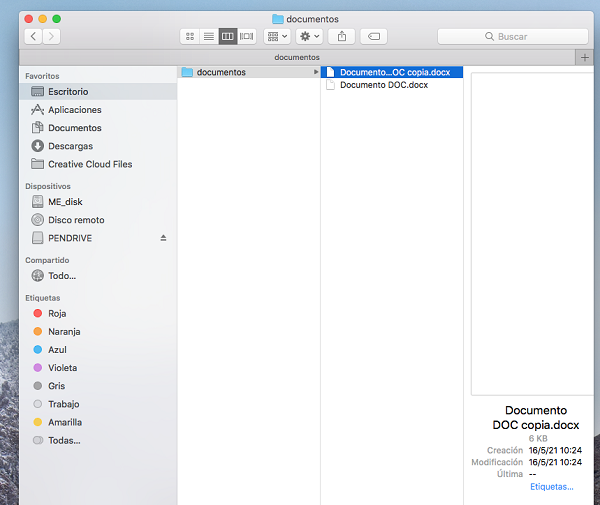This screenshot has width=600, height=505.
Task: Go forward to next folder
Action: tap(51, 36)
